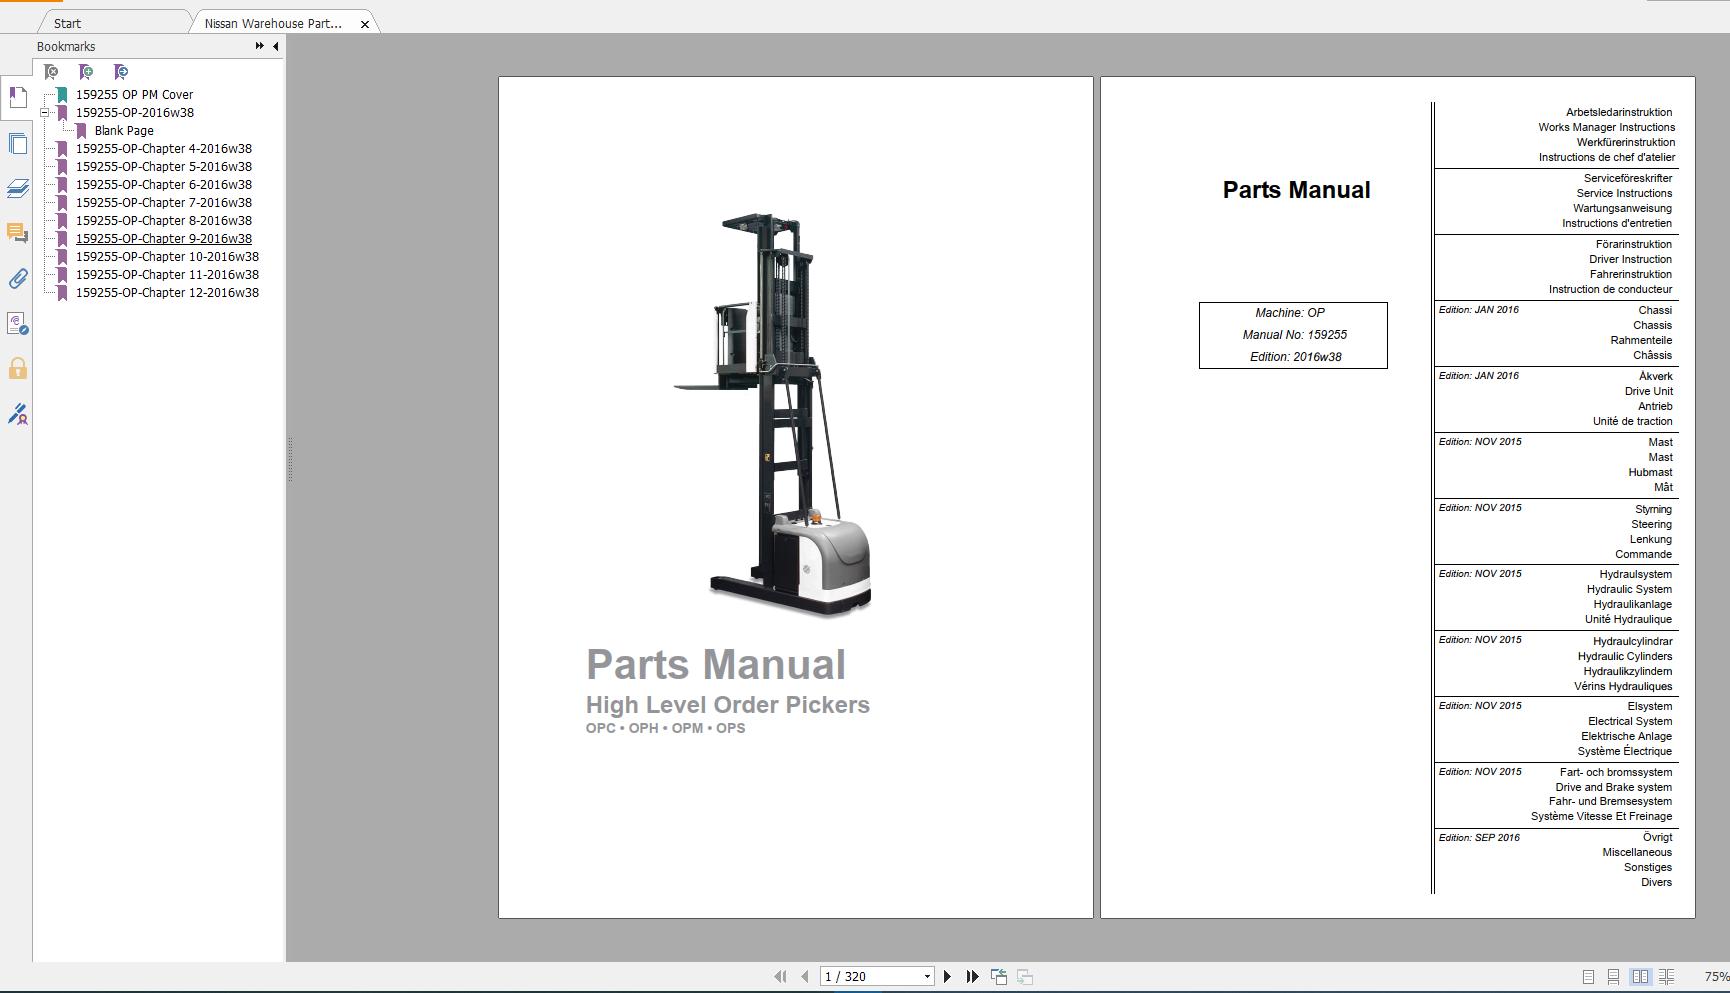Click 'Manual No: 159255' text
Screen dimensions: 1730x993
1294,335
